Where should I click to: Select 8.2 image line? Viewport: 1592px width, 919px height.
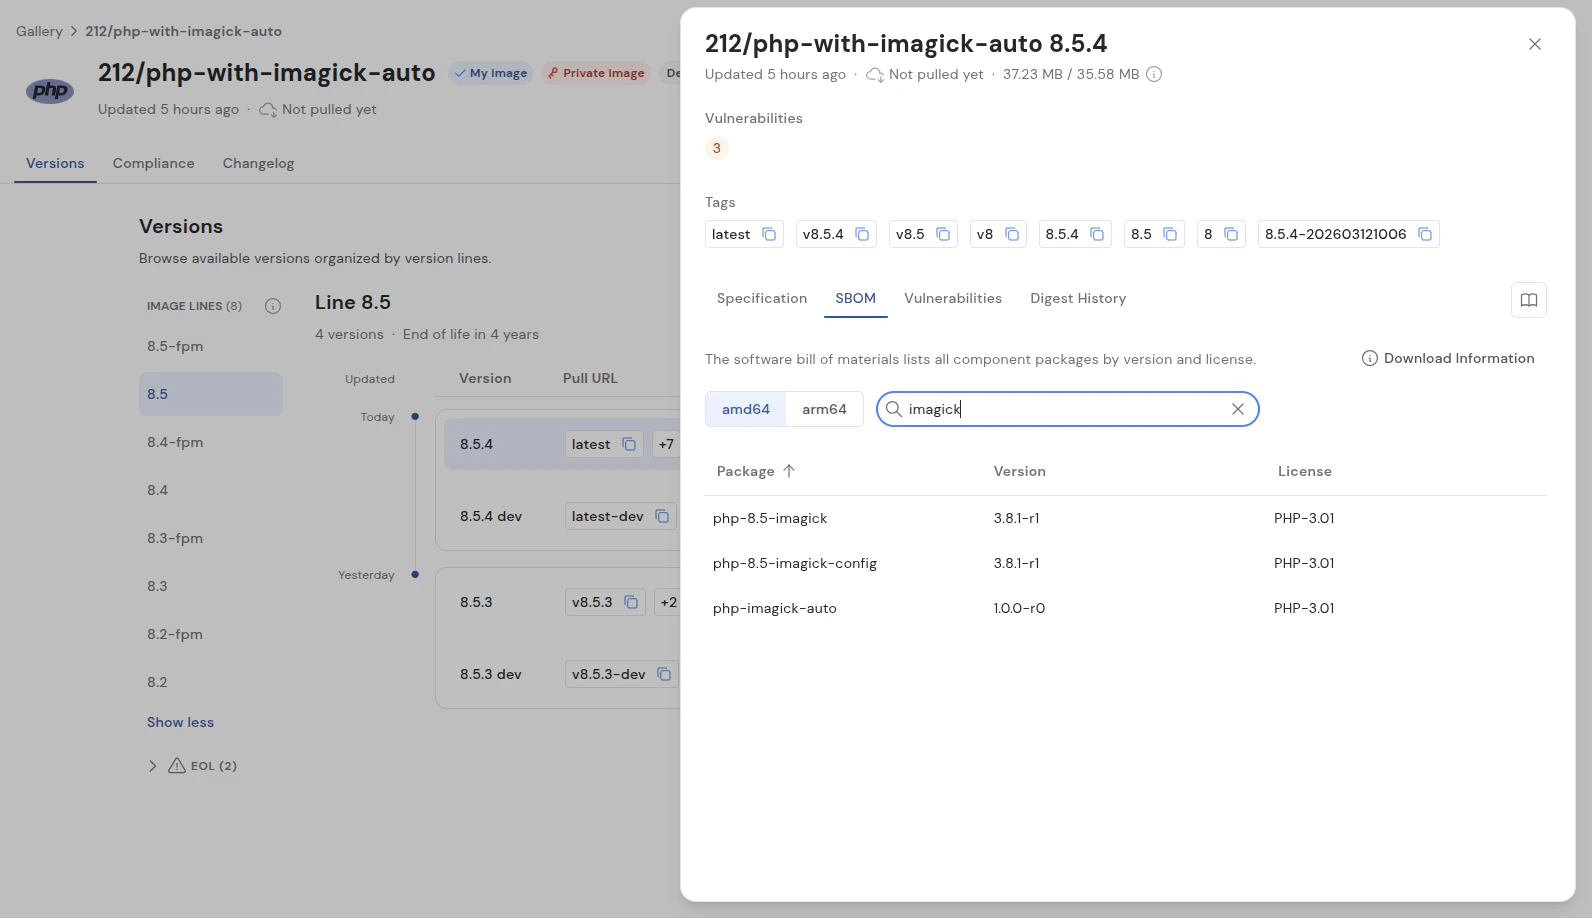tap(210, 682)
